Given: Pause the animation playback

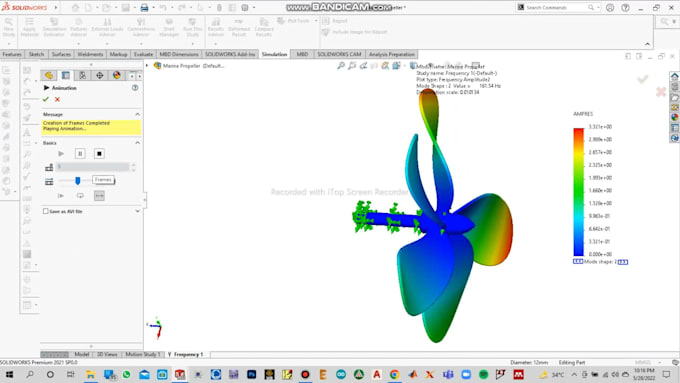Looking at the screenshot, I should 80,154.
